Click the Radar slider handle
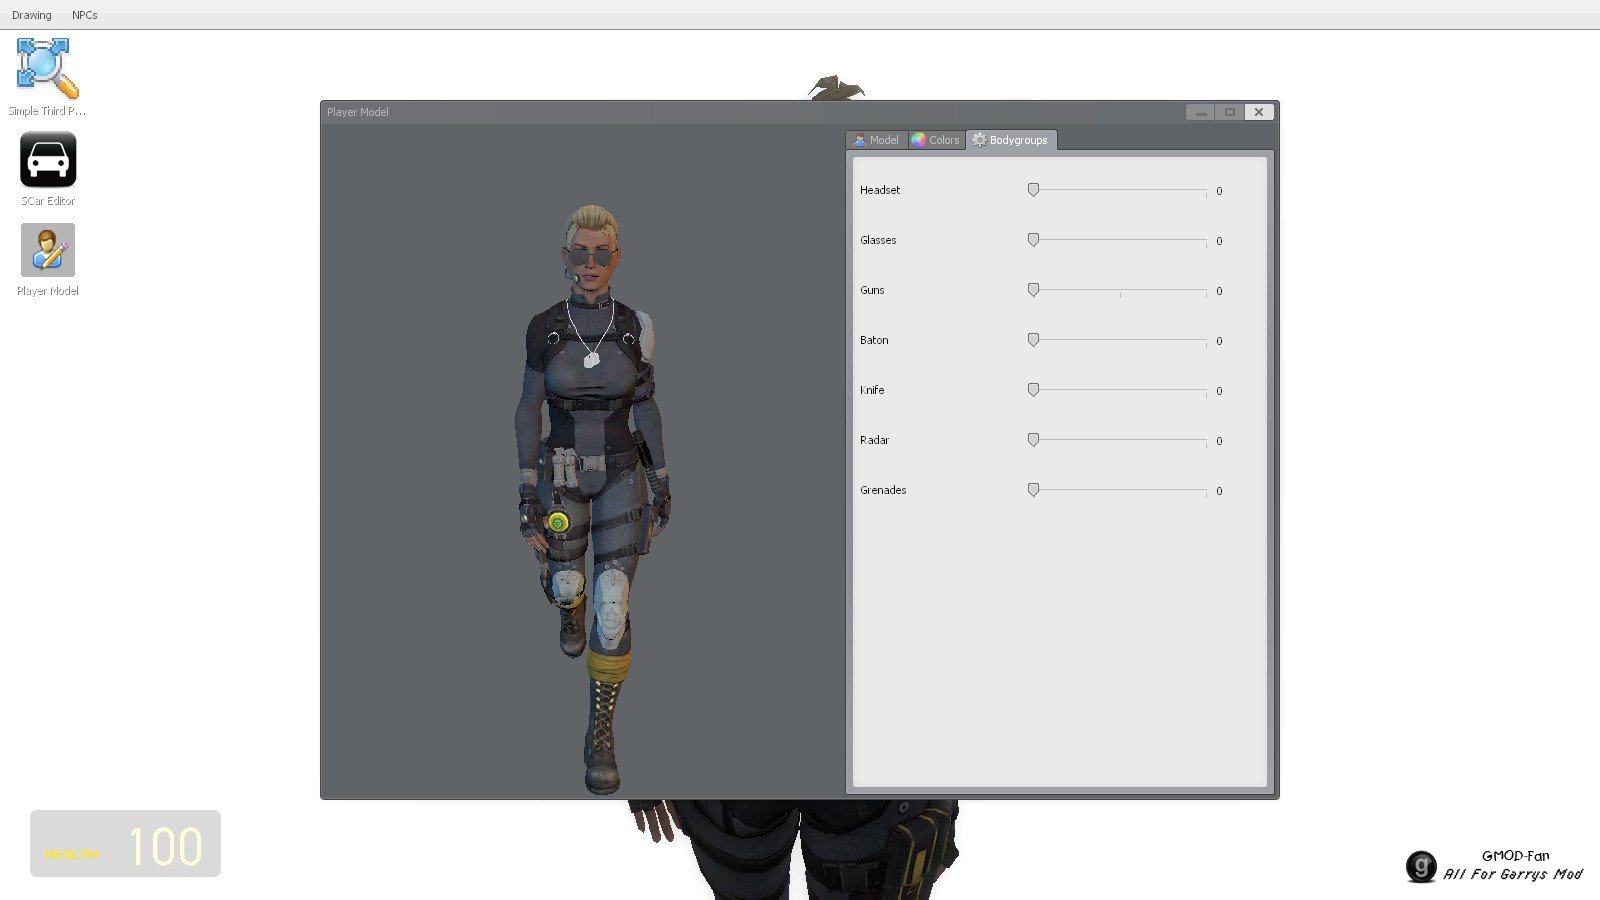 1033,440
